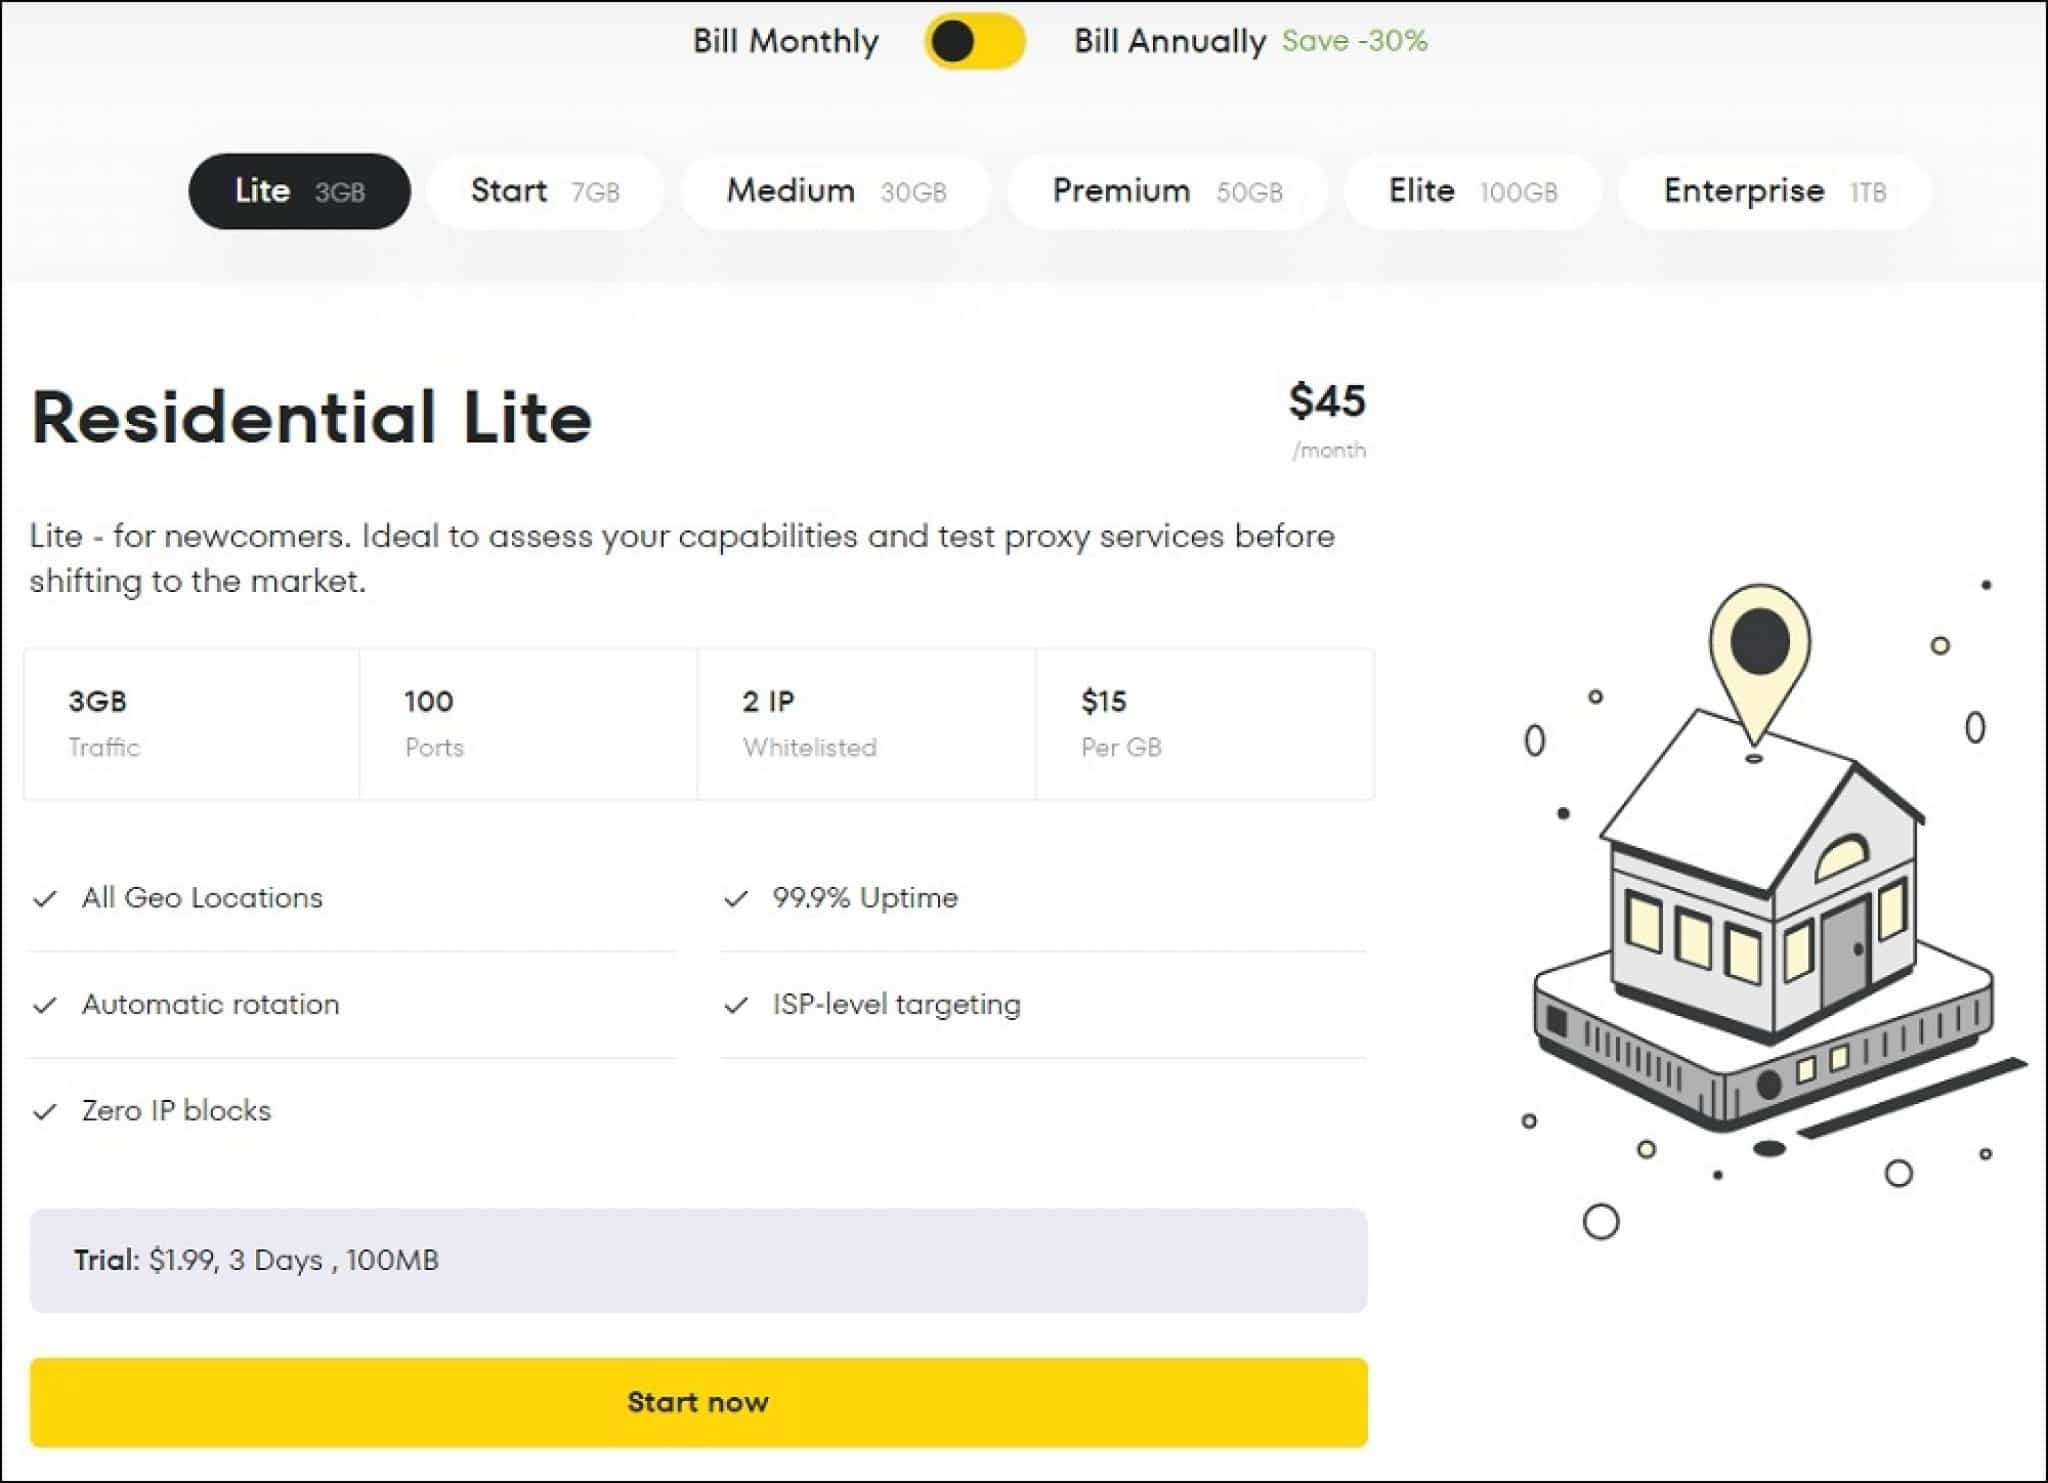This screenshot has width=2048, height=1483.
Task: Click the Automatic rotation checkmark icon
Action: [45, 1005]
